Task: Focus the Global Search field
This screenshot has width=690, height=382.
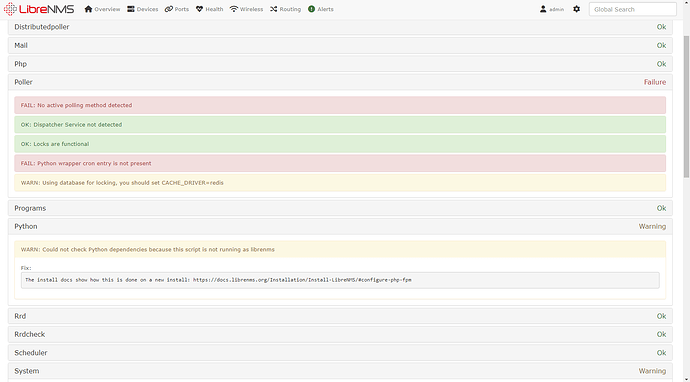Action: pyautogui.click(x=632, y=9)
